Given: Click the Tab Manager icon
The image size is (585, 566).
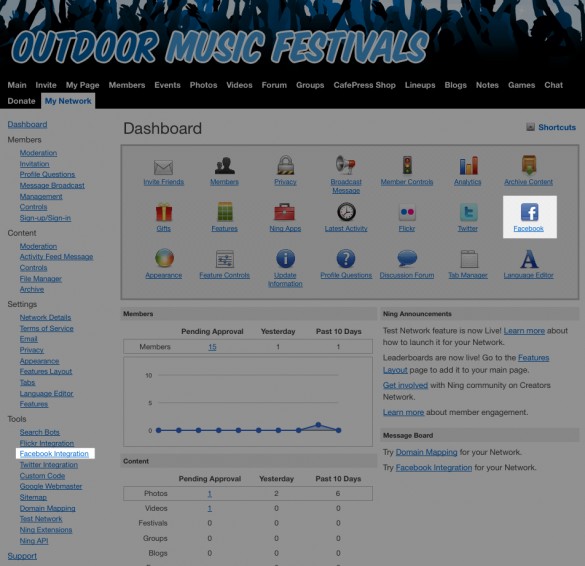Looking at the screenshot, I should 469,259.
